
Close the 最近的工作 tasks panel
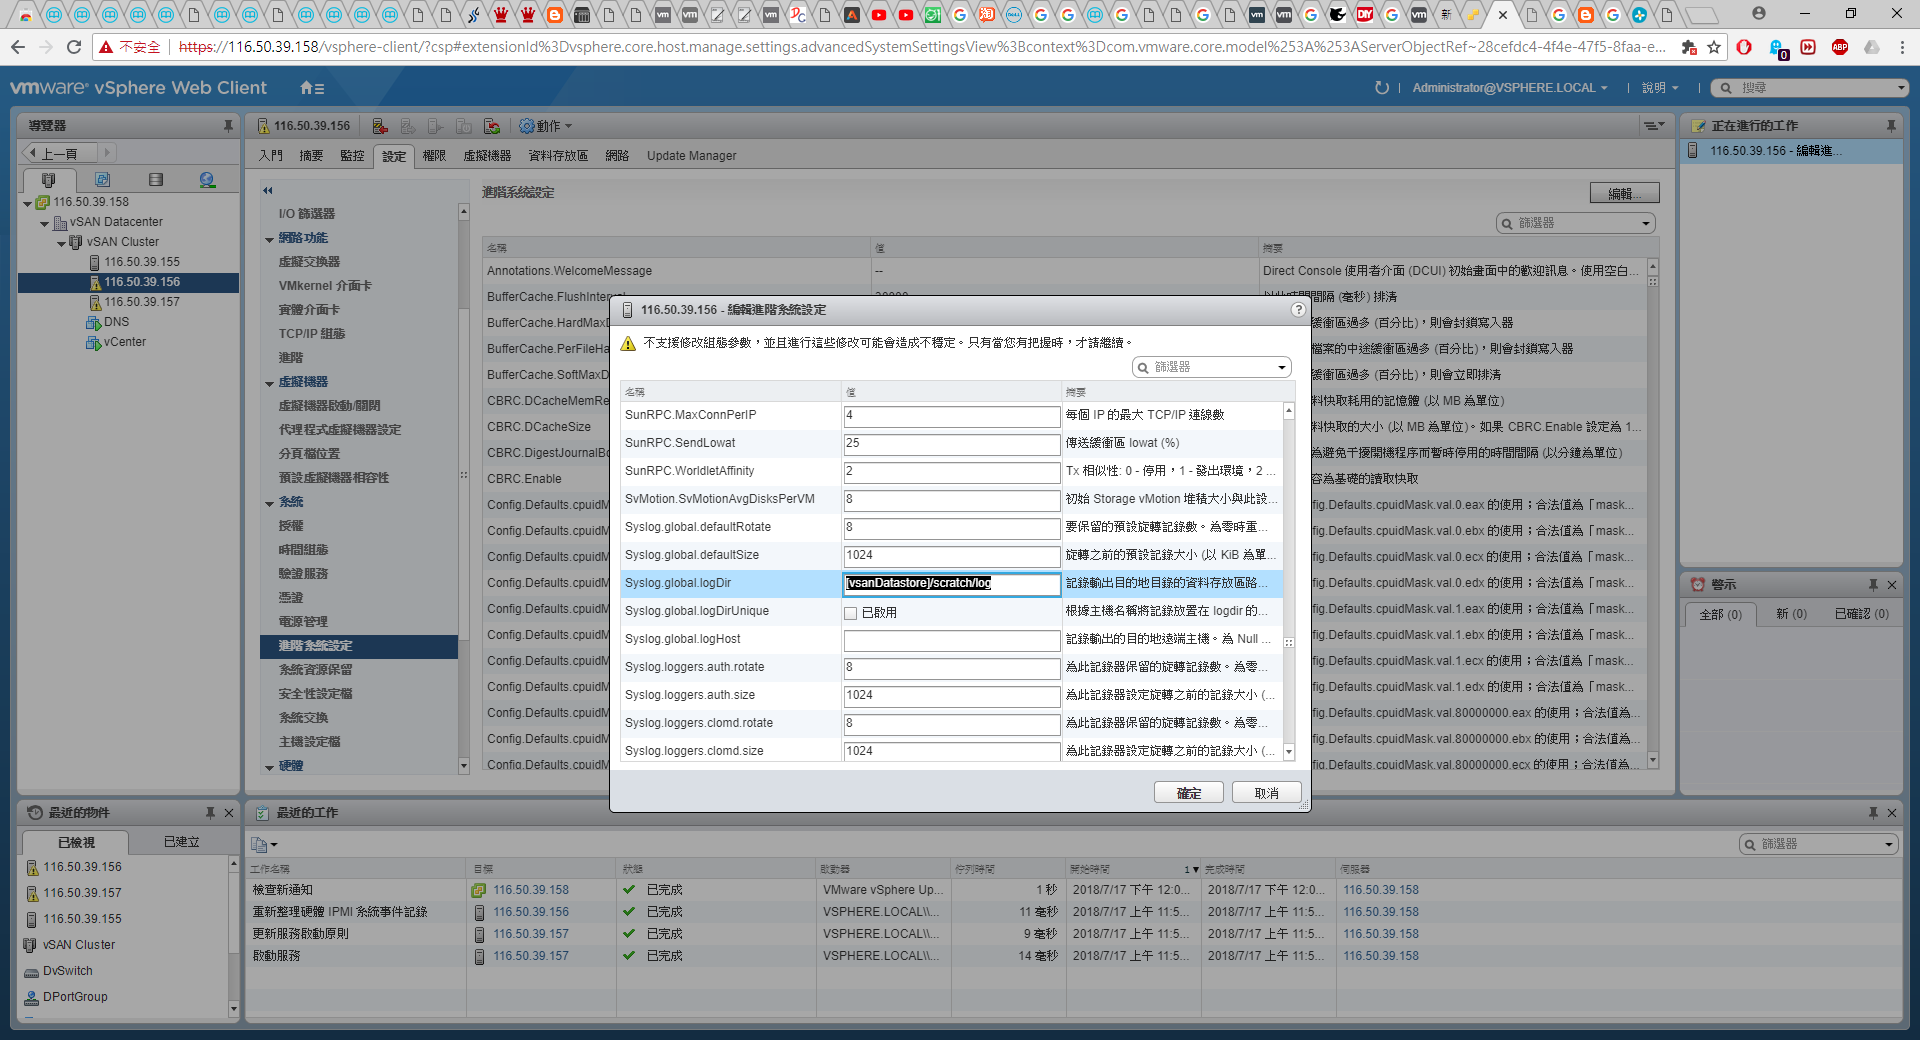tap(1892, 813)
